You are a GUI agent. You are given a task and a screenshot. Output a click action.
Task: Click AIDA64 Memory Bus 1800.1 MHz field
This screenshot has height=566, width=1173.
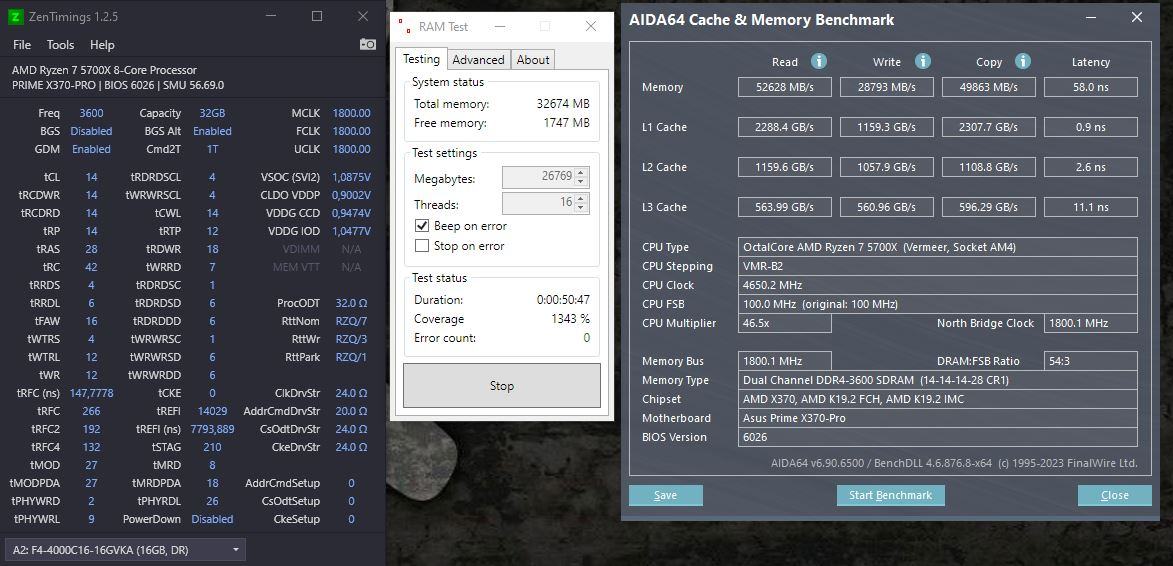[x=785, y=361]
